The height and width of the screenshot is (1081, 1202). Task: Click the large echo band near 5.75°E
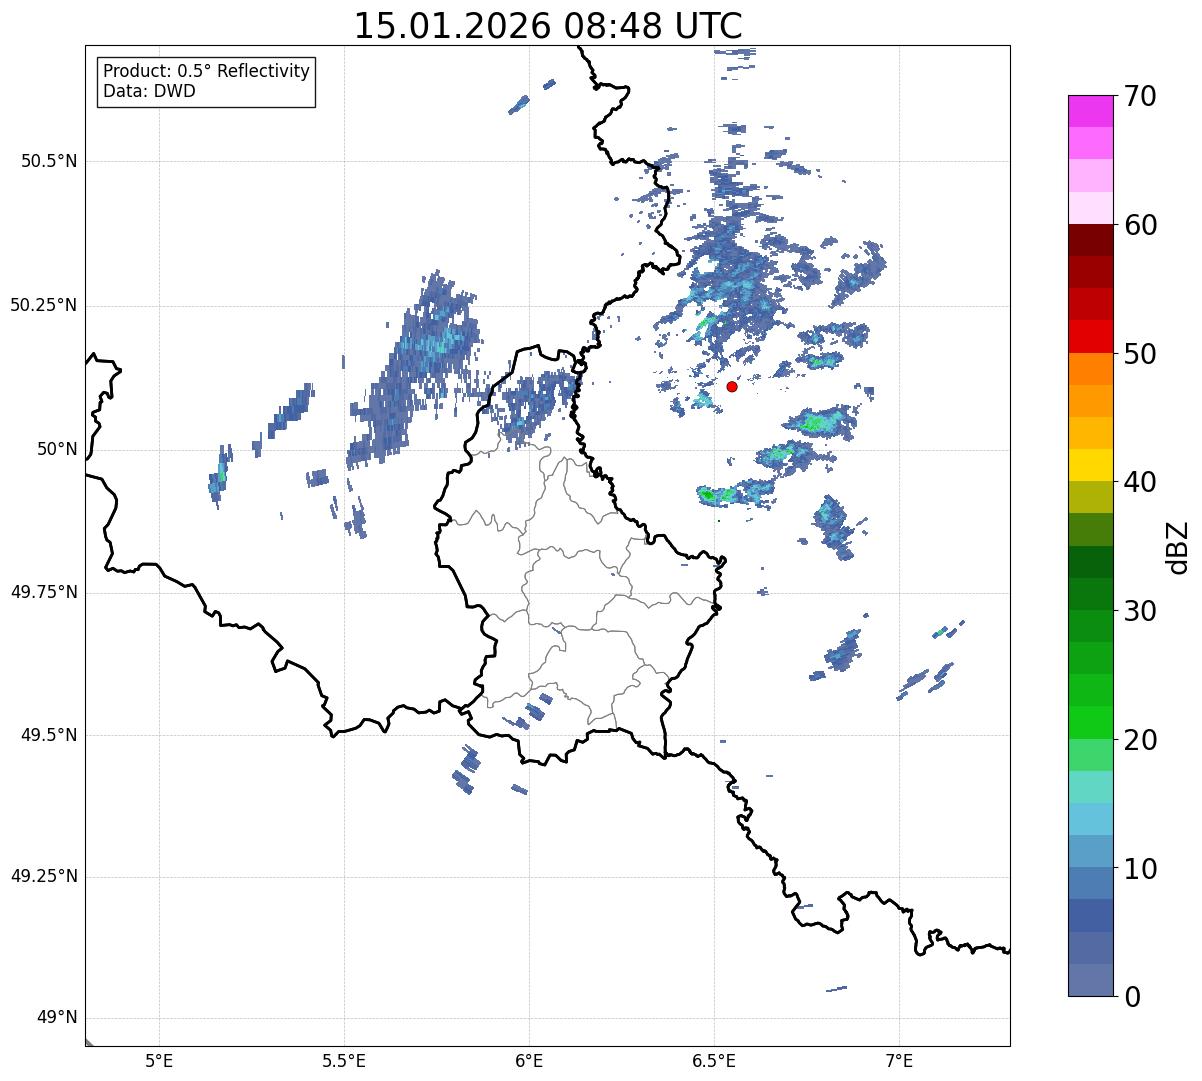[x=415, y=370]
